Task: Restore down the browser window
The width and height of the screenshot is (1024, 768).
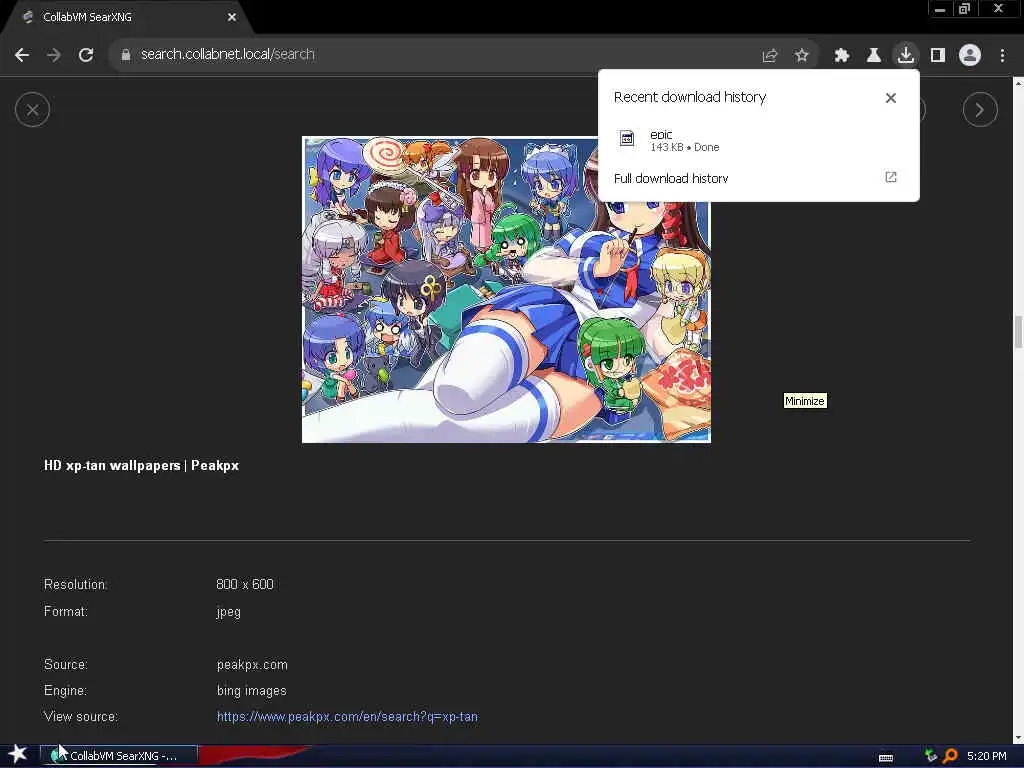Action: pos(965,9)
